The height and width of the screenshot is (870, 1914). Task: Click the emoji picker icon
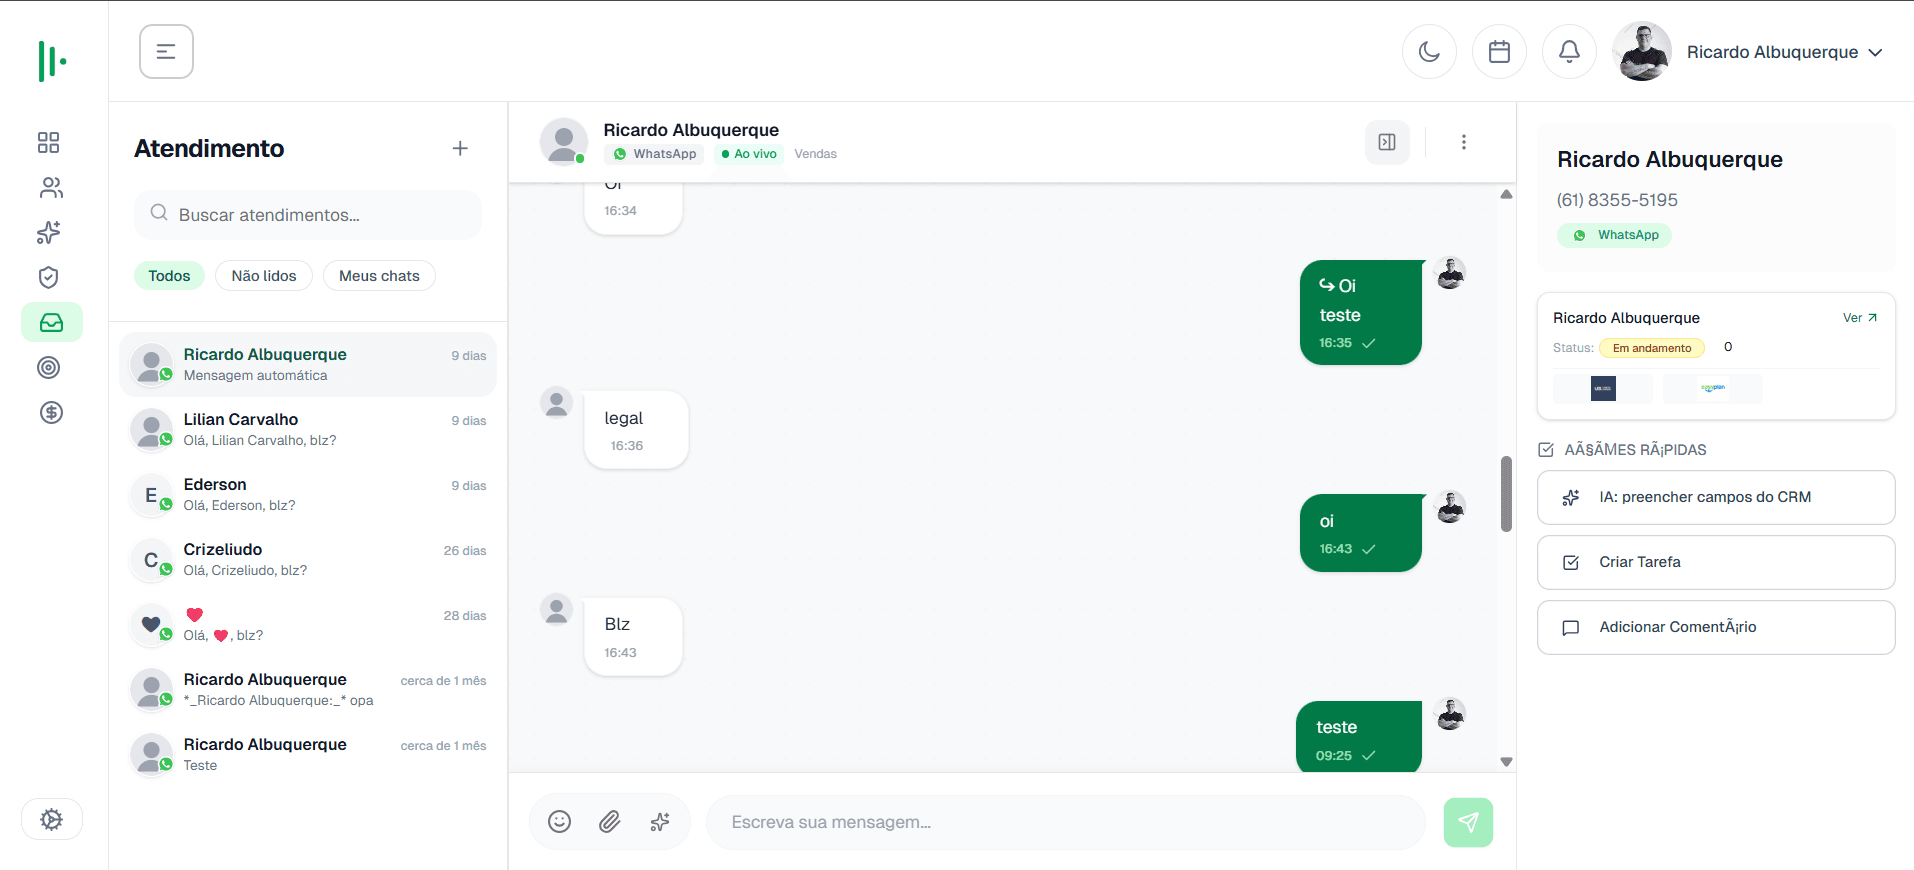click(560, 822)
